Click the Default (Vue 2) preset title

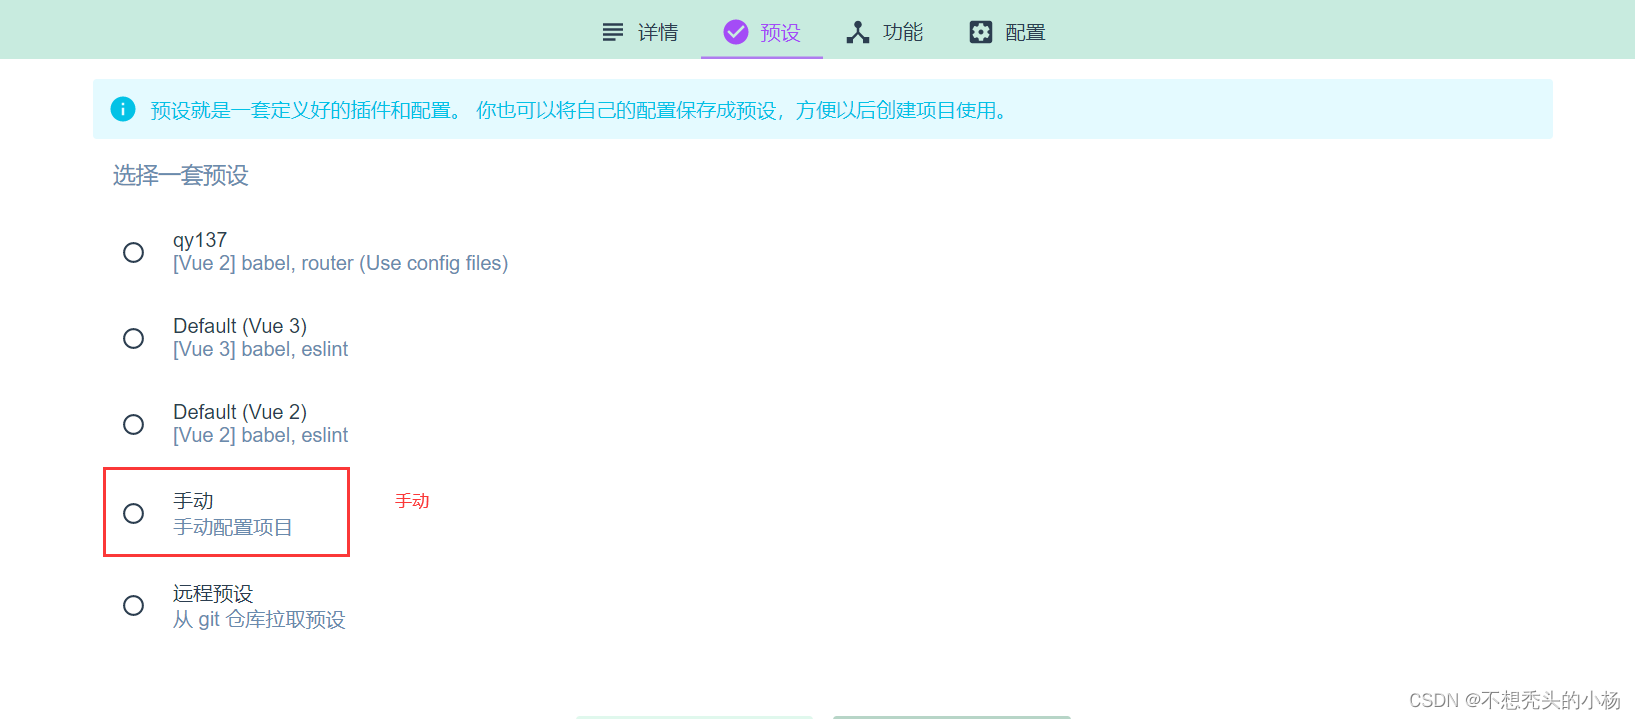[x=240, y=412]
